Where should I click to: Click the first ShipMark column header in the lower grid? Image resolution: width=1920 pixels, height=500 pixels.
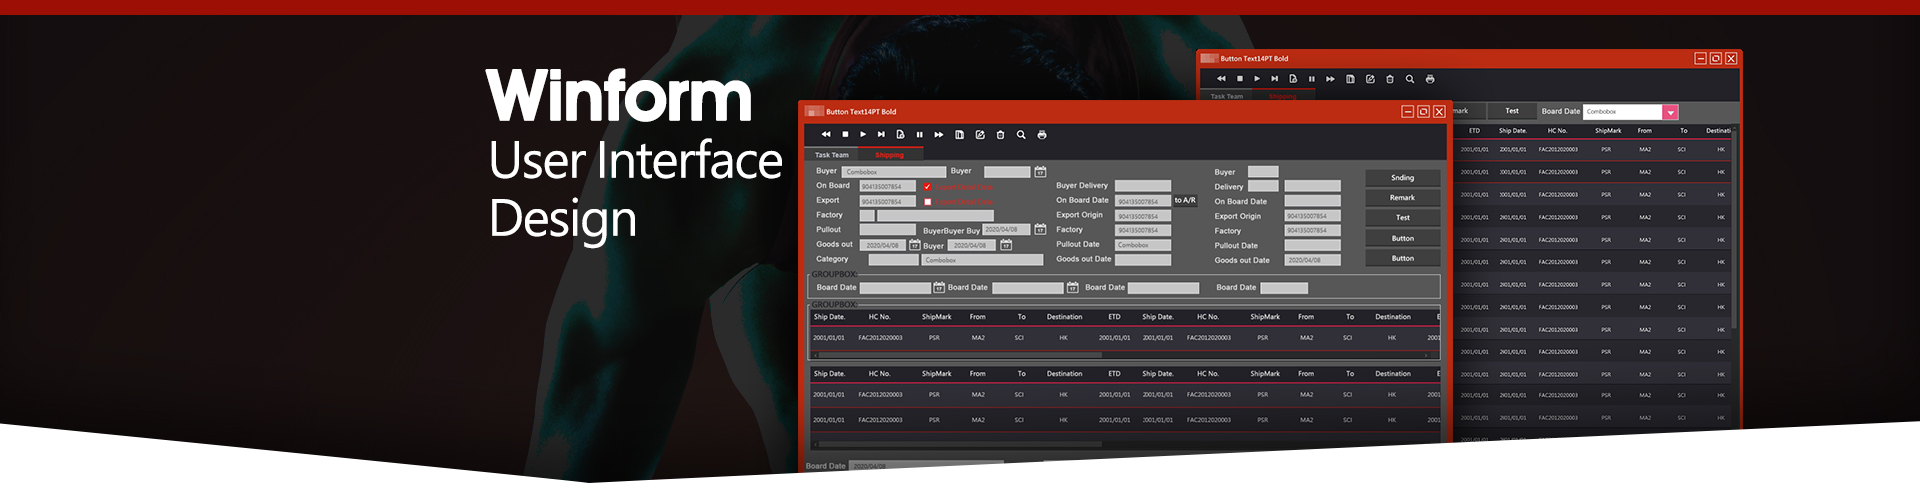(x=936, y=374)
